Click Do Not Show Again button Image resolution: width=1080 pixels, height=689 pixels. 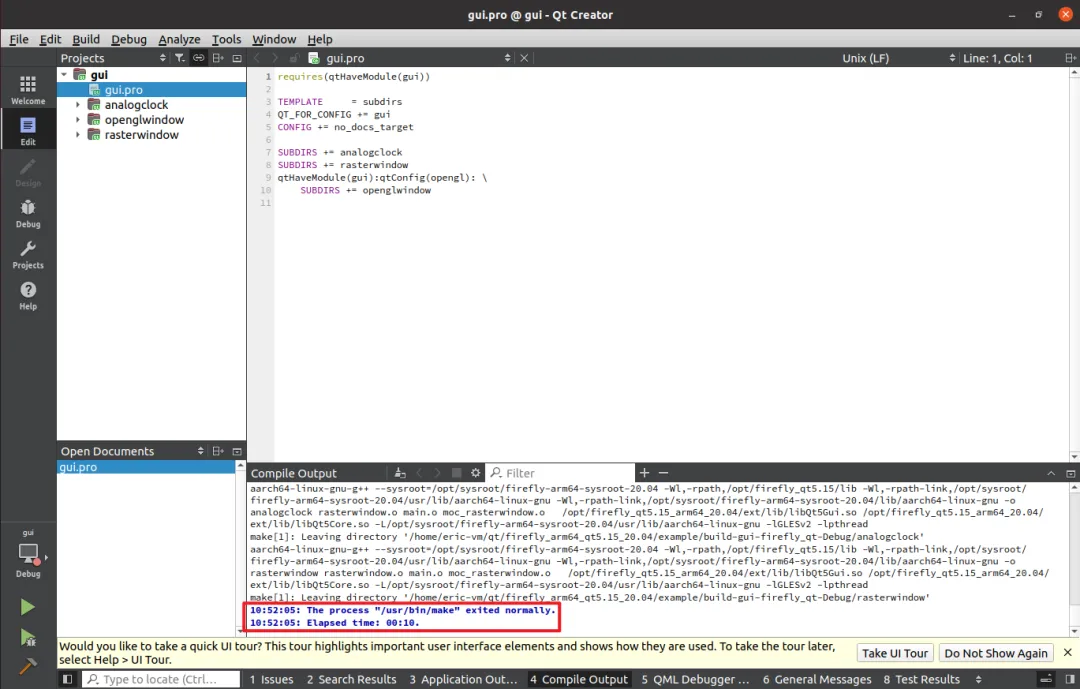point(996,653)
